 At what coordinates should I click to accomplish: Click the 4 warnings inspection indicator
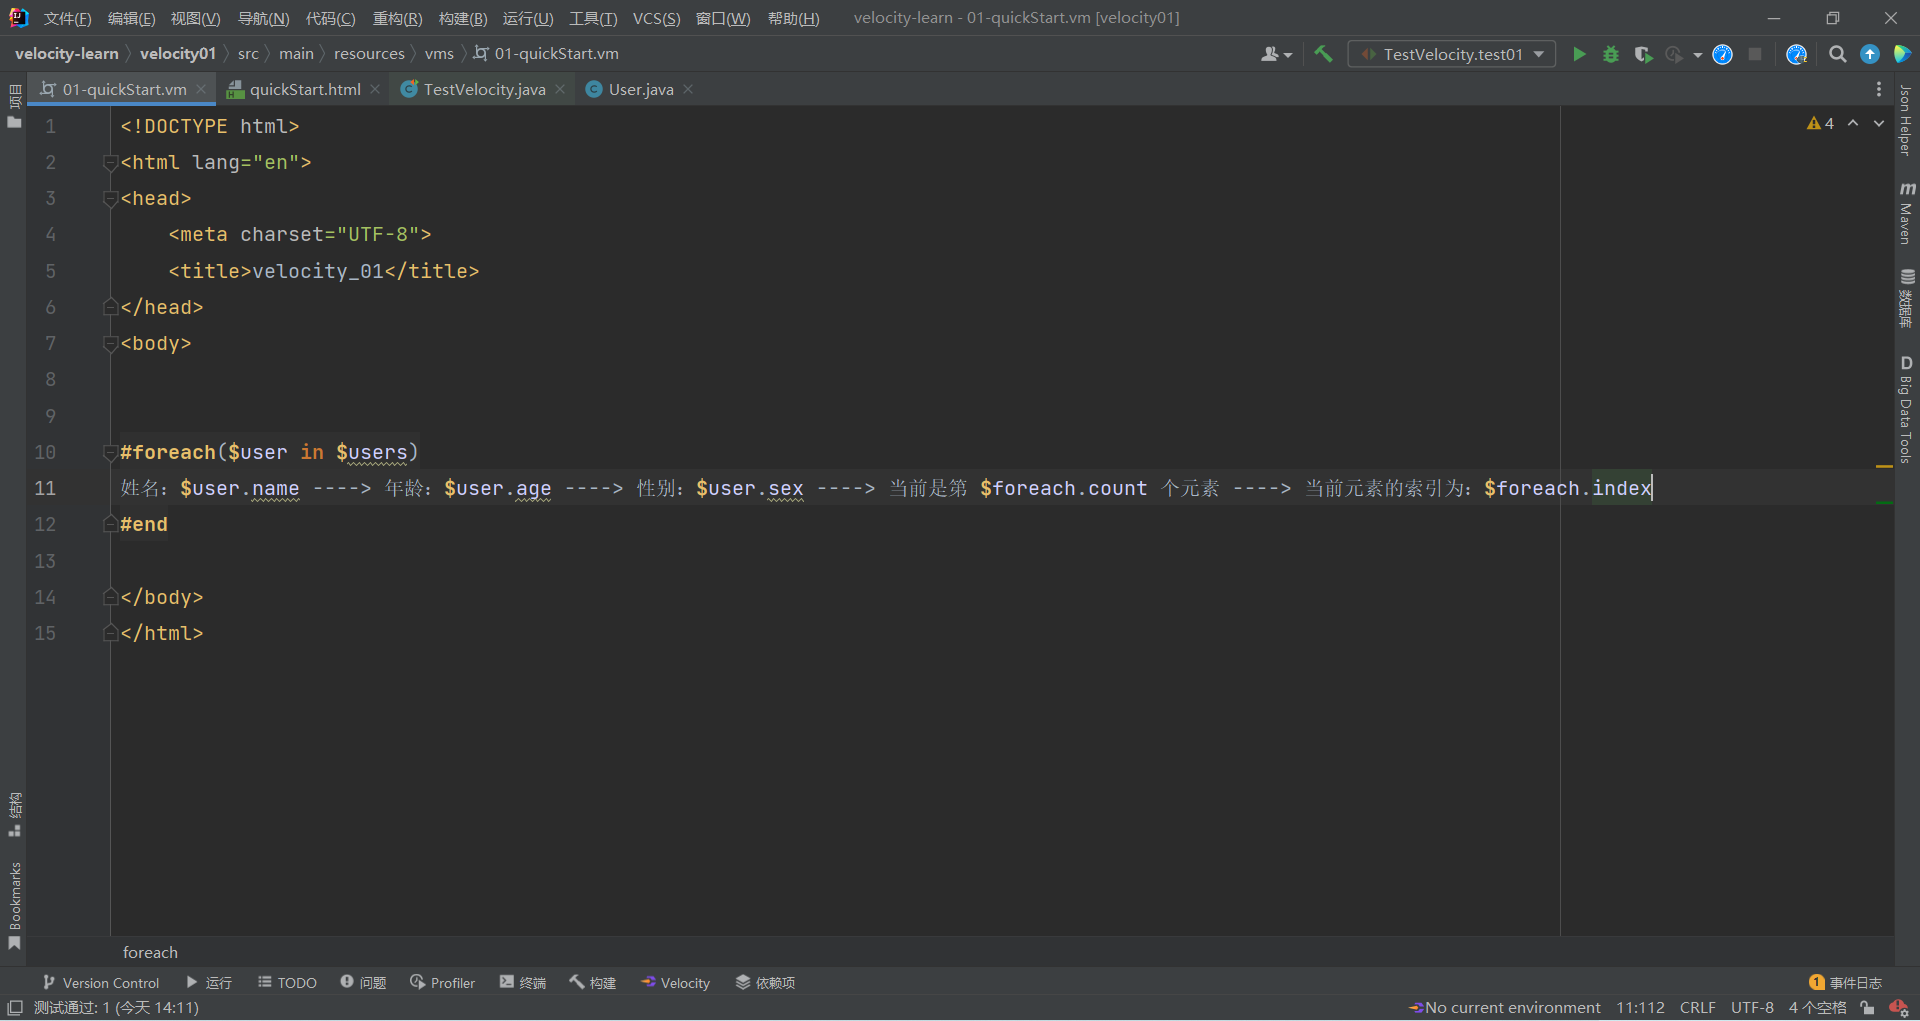click(1820, 123)
